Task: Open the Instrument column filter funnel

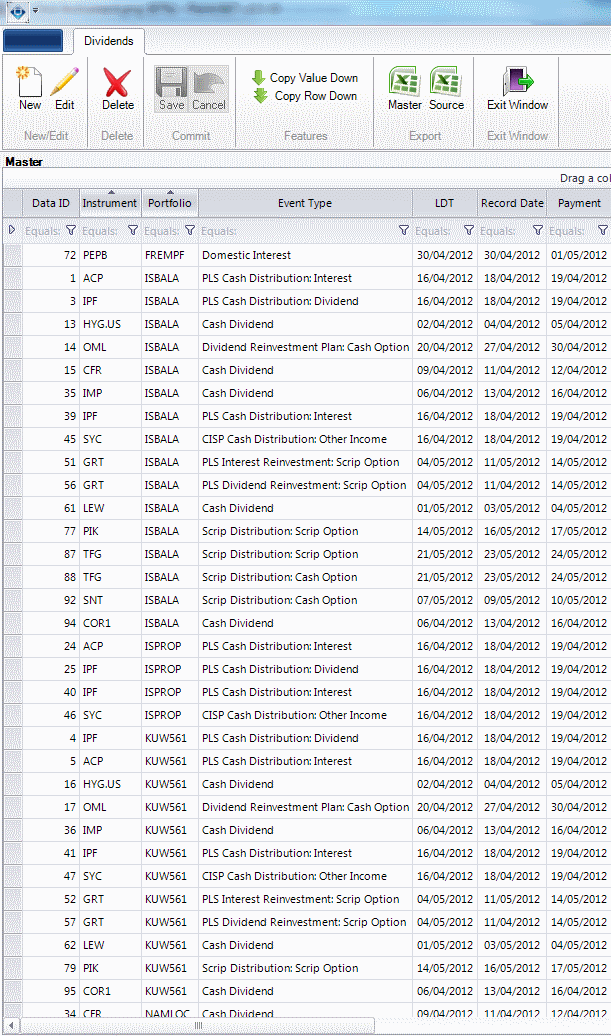Action: [133, 231]
